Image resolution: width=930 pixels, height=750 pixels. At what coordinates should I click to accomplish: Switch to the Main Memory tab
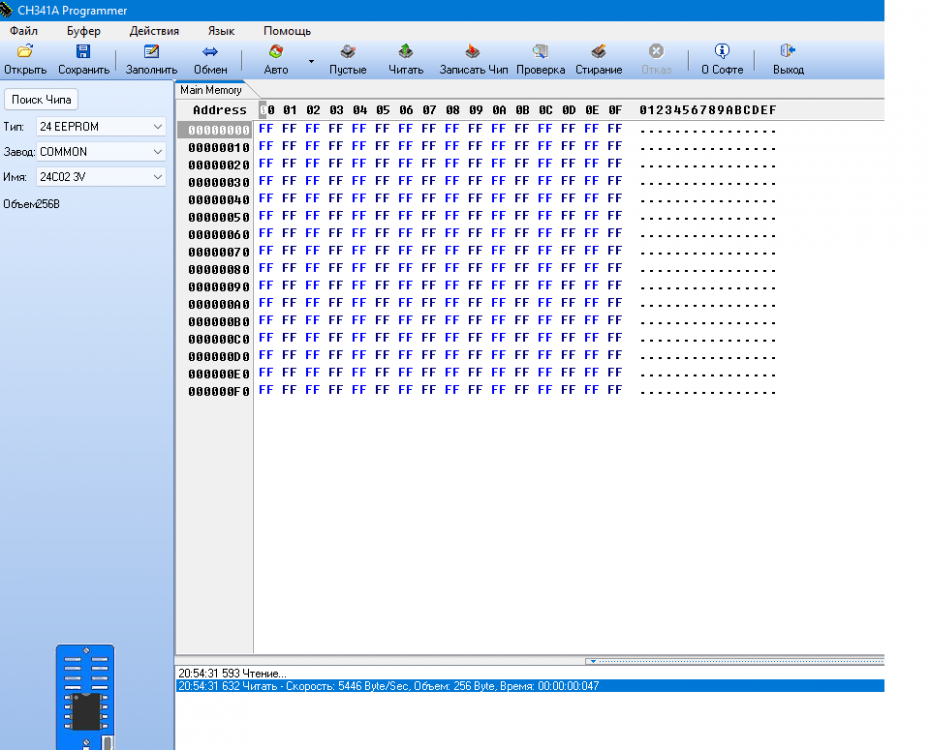(211, 90)
